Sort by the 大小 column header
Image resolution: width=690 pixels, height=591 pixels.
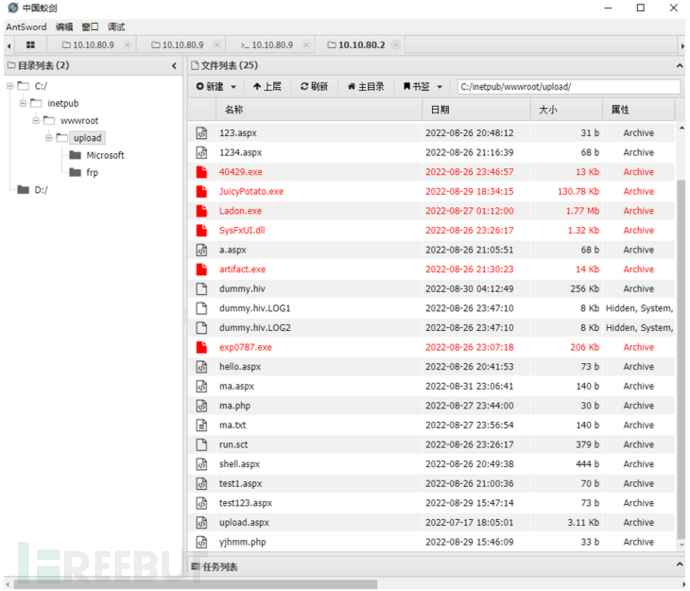pyautogui.click(x=567, y=110)
